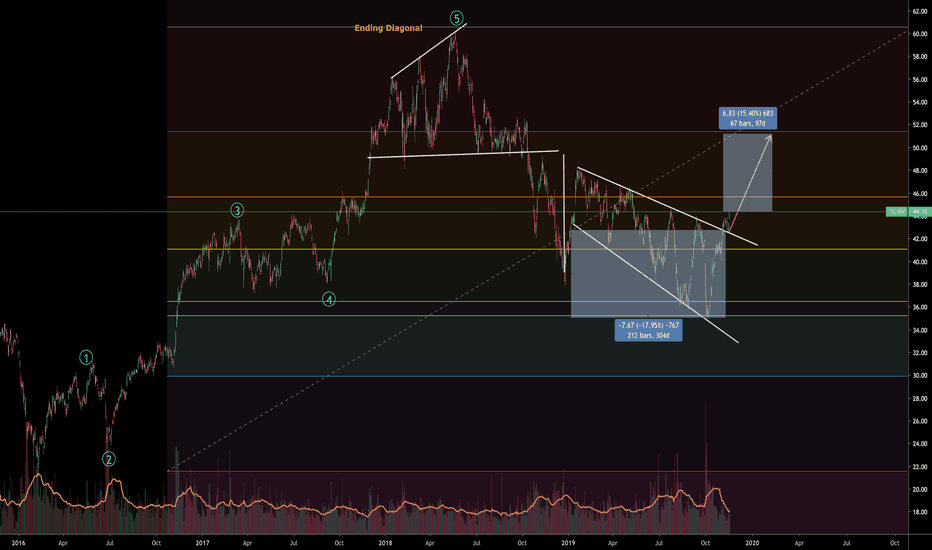932x550 pixels.
Task: Select the circled wave 1 label
Action: [x=86, y=357]
